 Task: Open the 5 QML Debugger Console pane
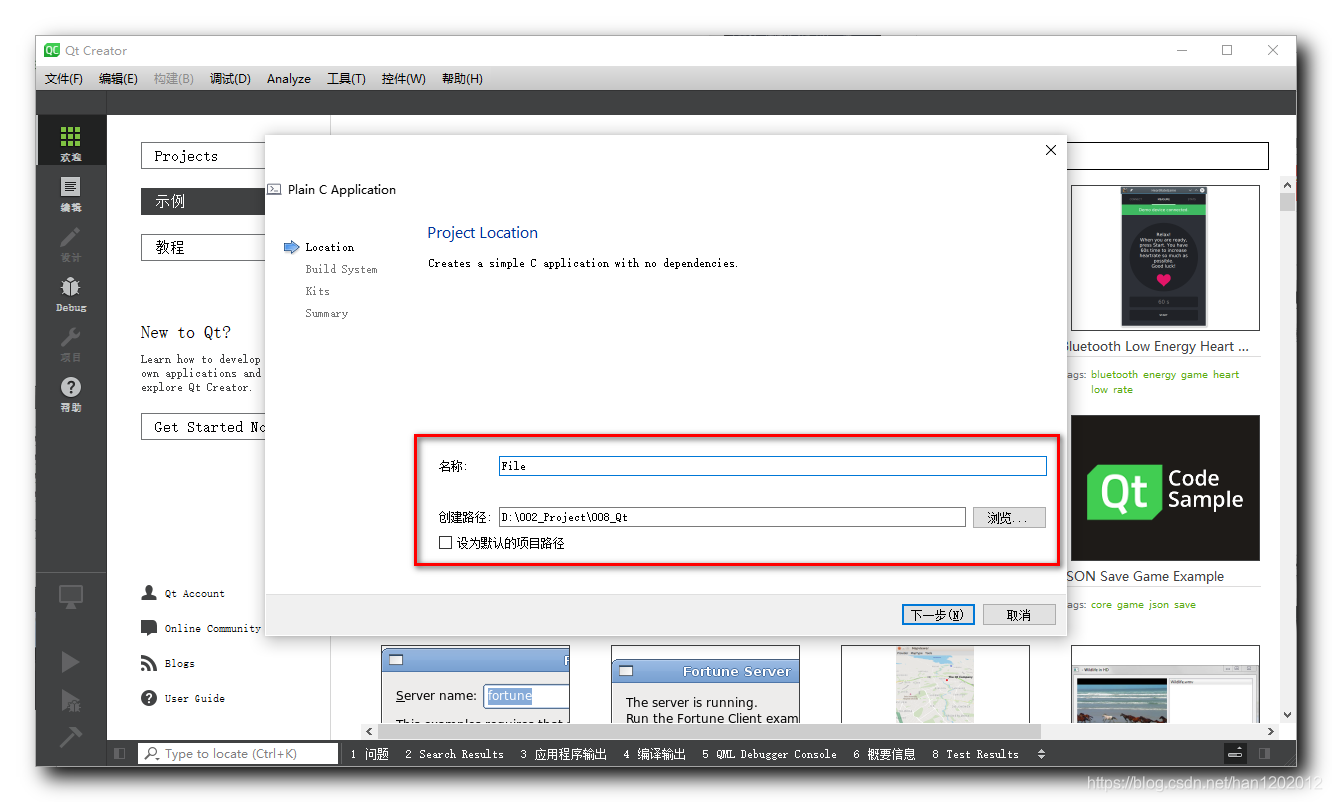769,754
